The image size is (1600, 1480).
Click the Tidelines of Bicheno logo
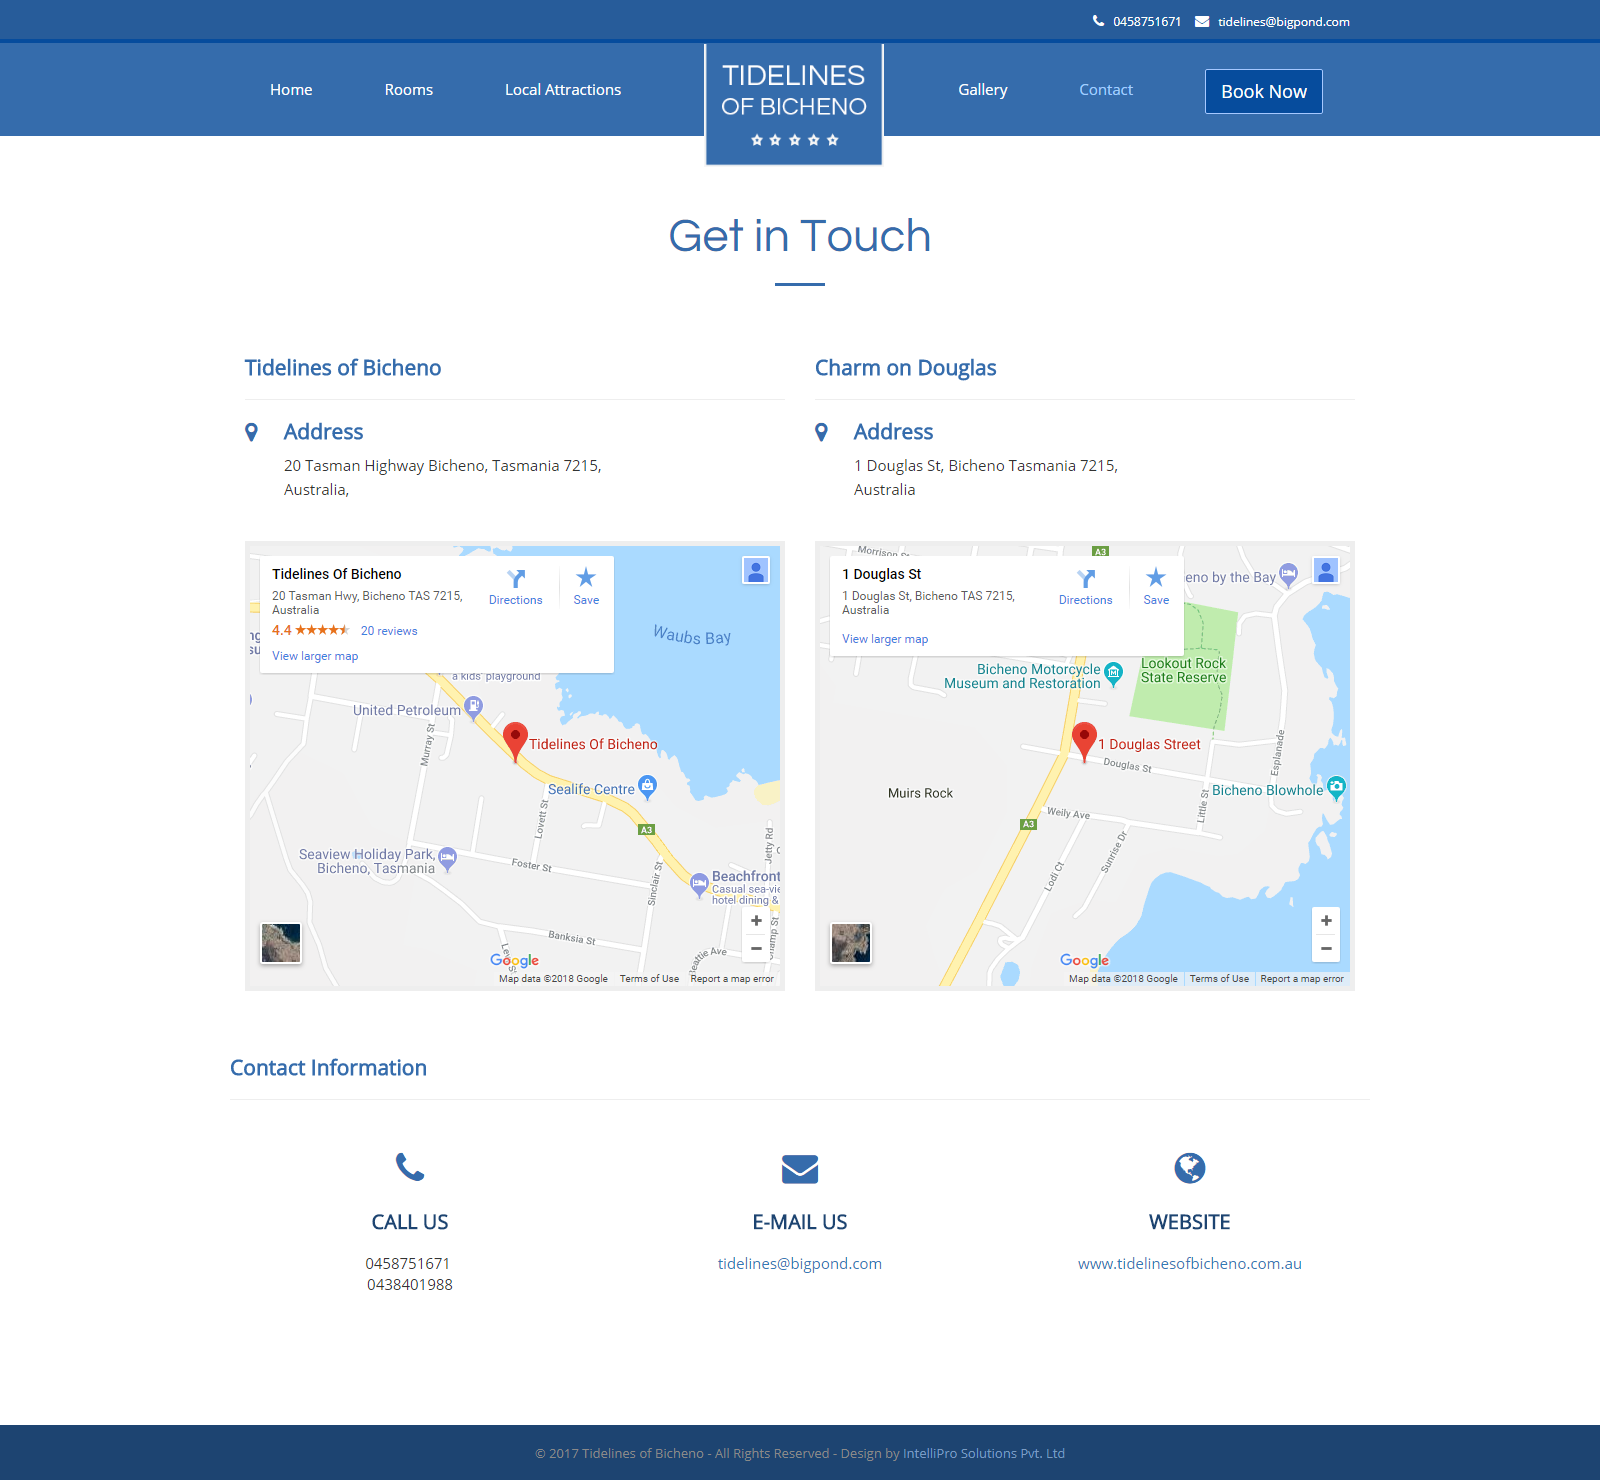coord(794,103)
